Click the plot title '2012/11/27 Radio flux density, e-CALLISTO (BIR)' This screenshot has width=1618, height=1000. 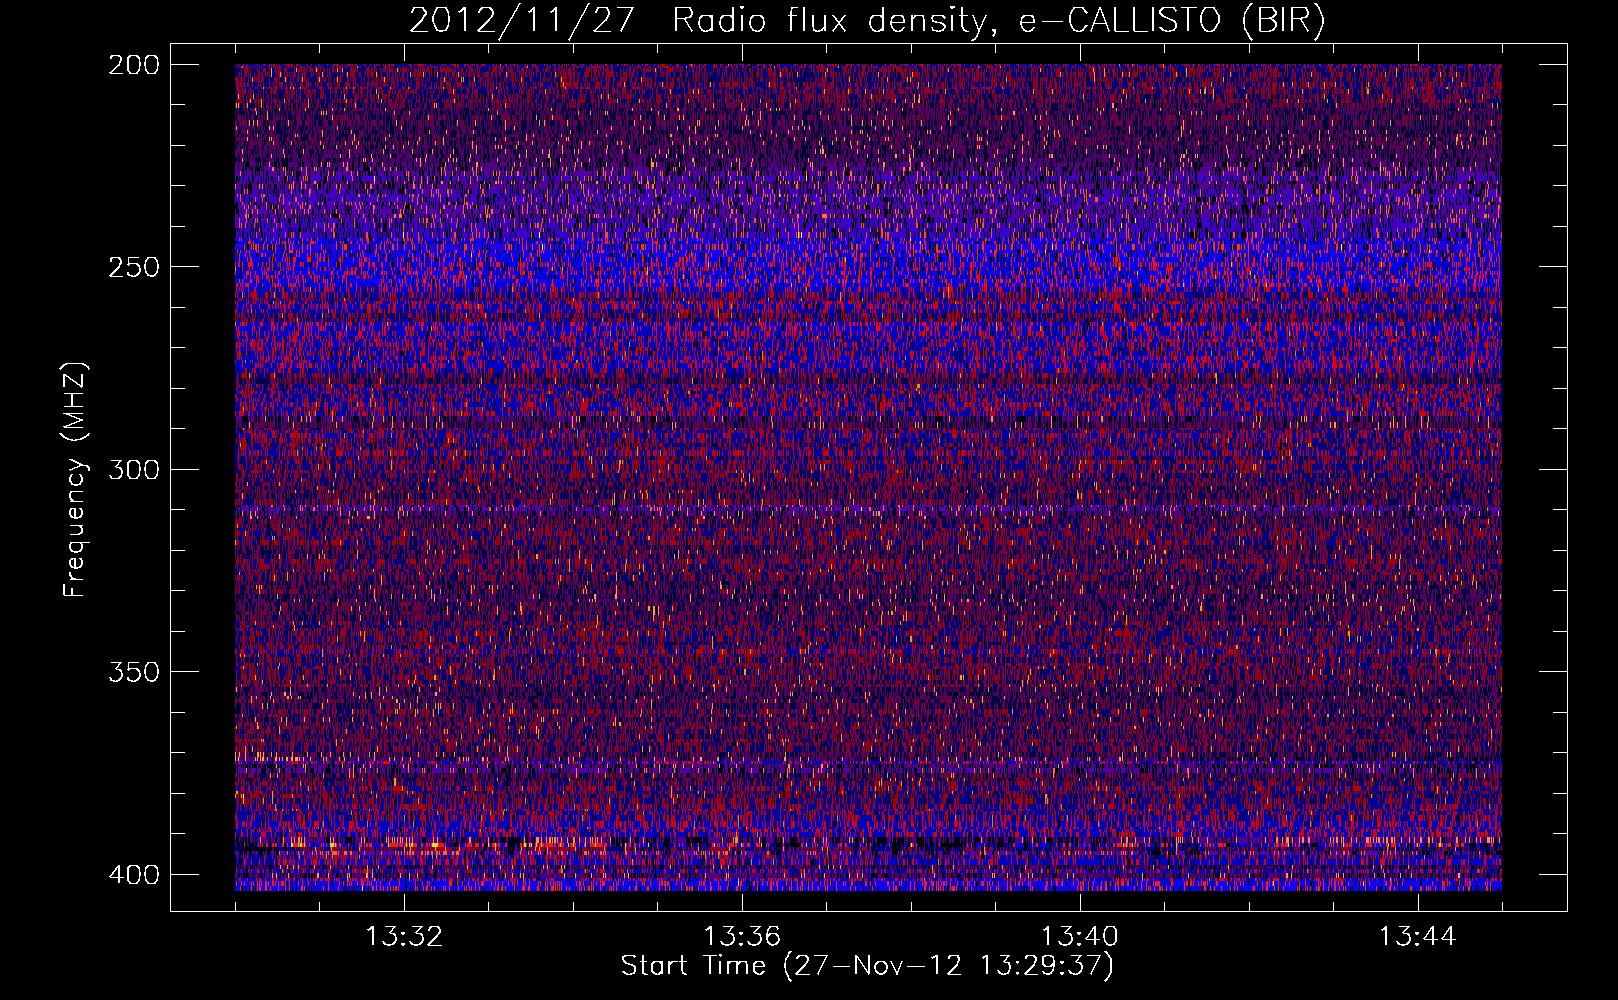pyautogui.click(x=867, y=21)
